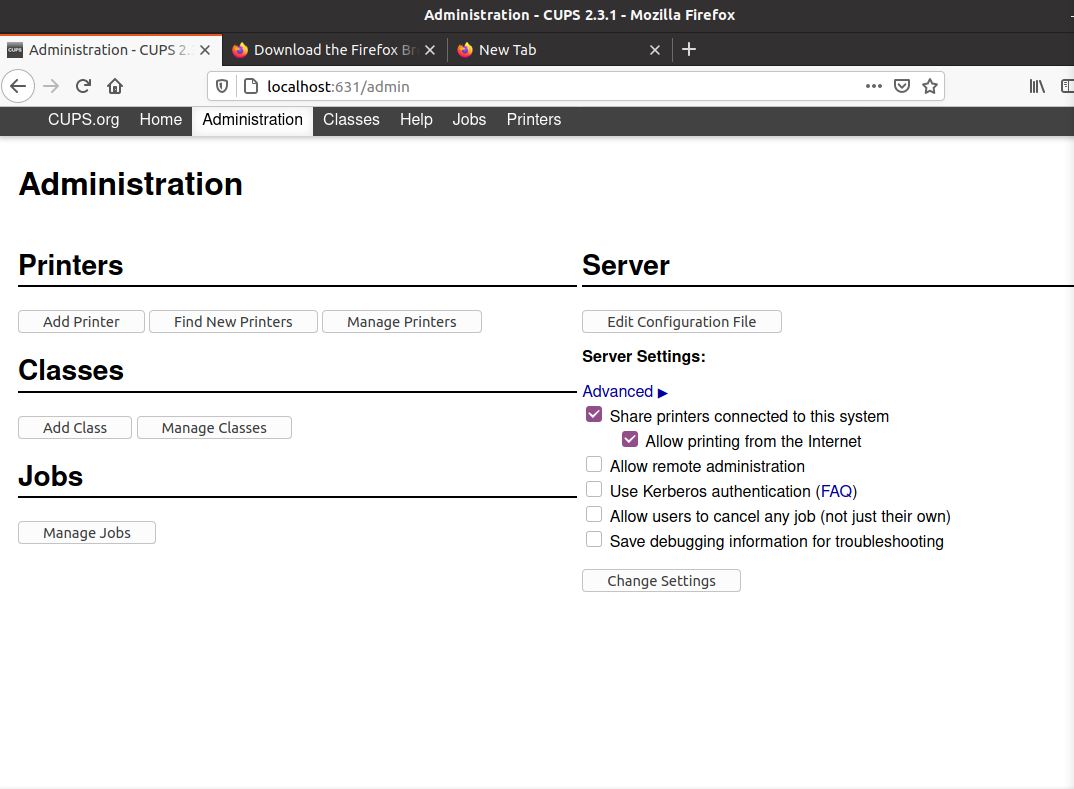
Task: Close the Download the Firefox Browser tab
Action: pyautogui.click(x=429, y=50)
